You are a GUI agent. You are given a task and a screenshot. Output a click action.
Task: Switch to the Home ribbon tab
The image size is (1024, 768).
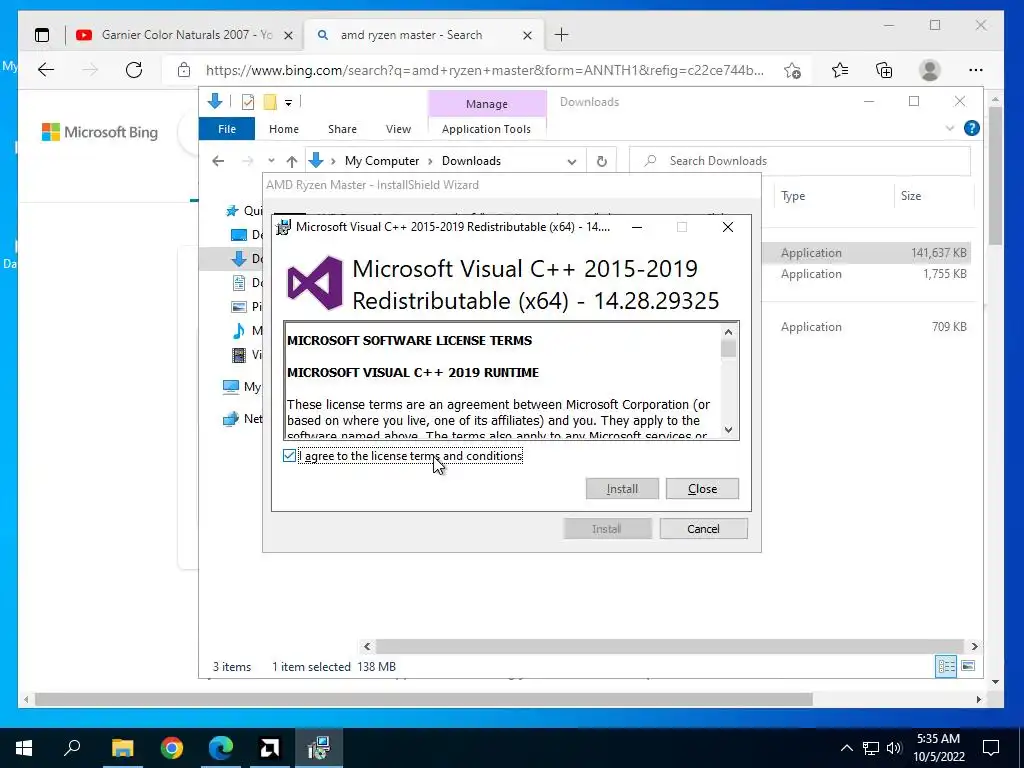click(283, 129)
